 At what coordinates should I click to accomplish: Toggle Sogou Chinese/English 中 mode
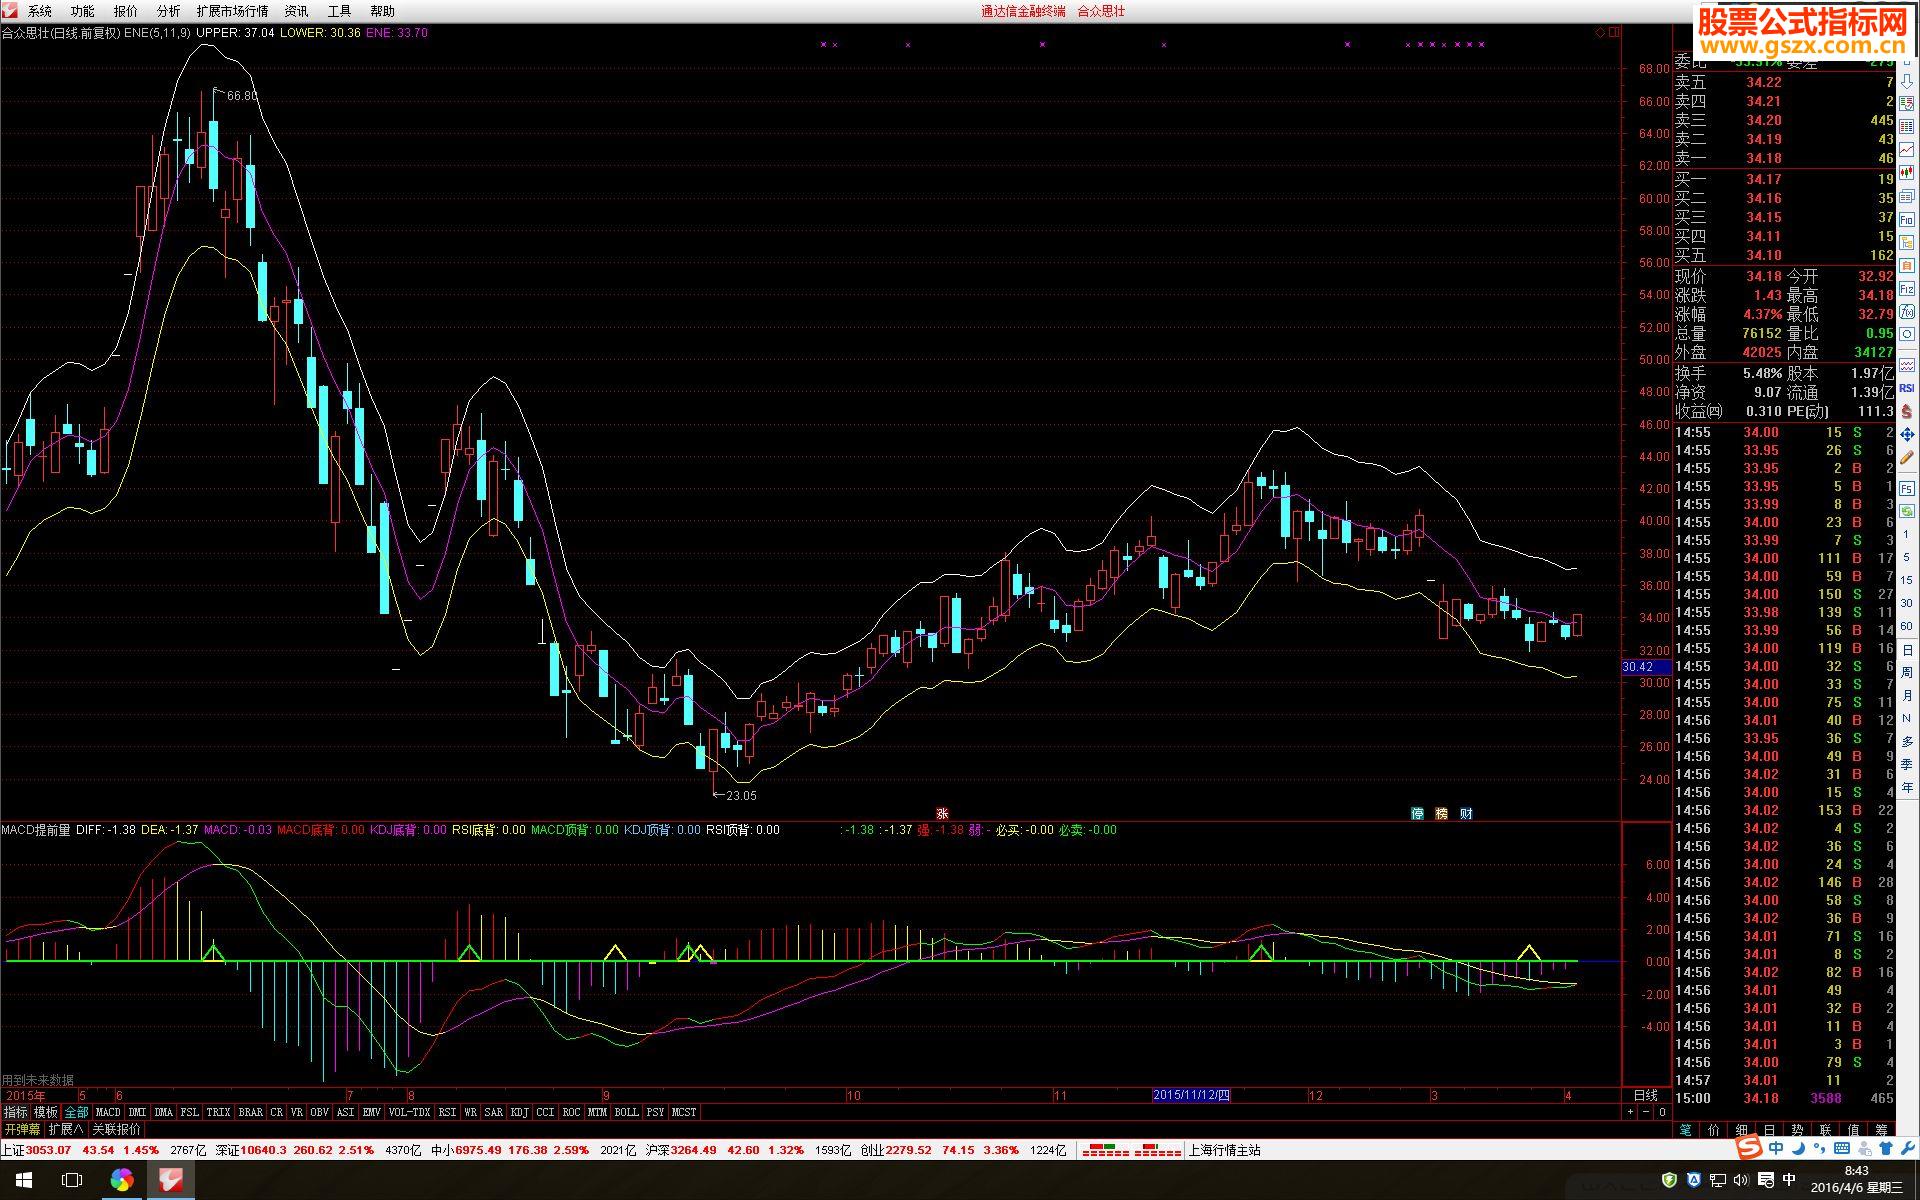point(1776,1148)
